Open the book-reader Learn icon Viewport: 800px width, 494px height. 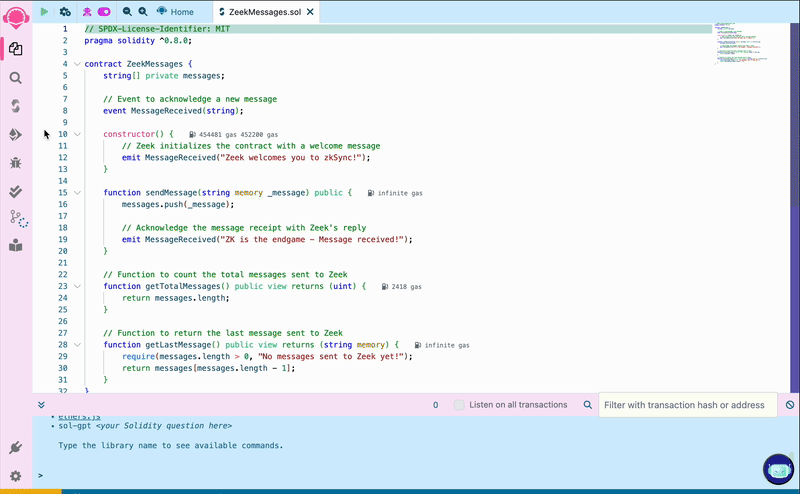[x=16, y=245]
